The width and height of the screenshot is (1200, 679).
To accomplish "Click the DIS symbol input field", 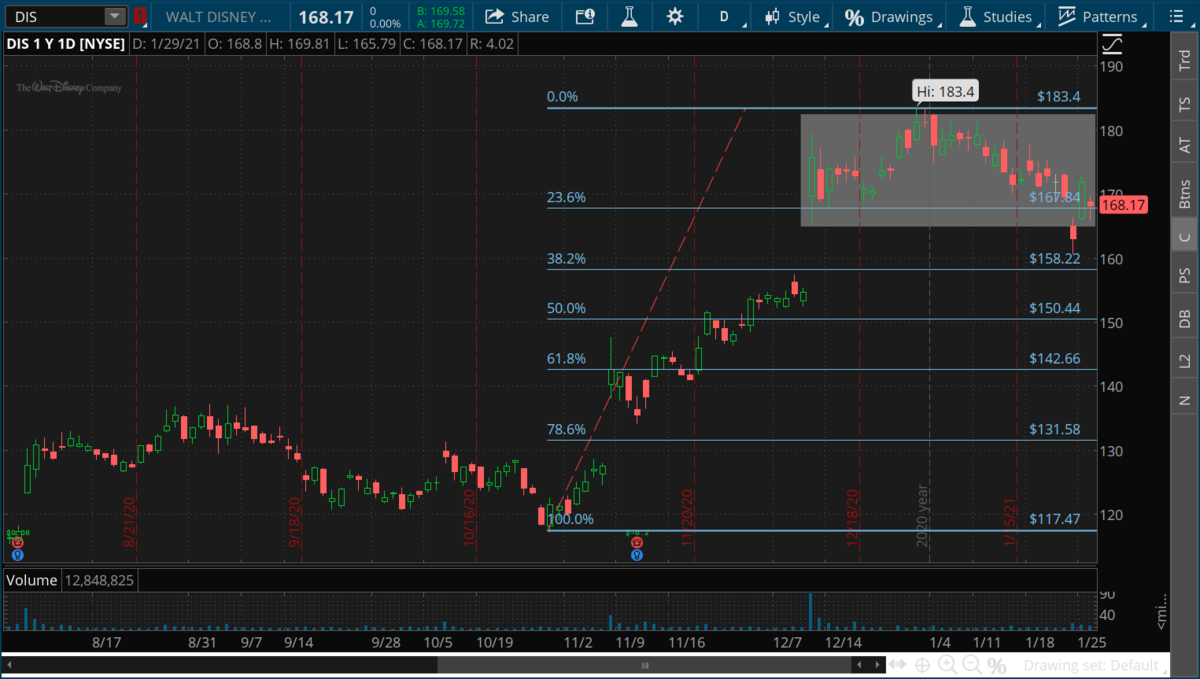I will (x=57, y=16).
